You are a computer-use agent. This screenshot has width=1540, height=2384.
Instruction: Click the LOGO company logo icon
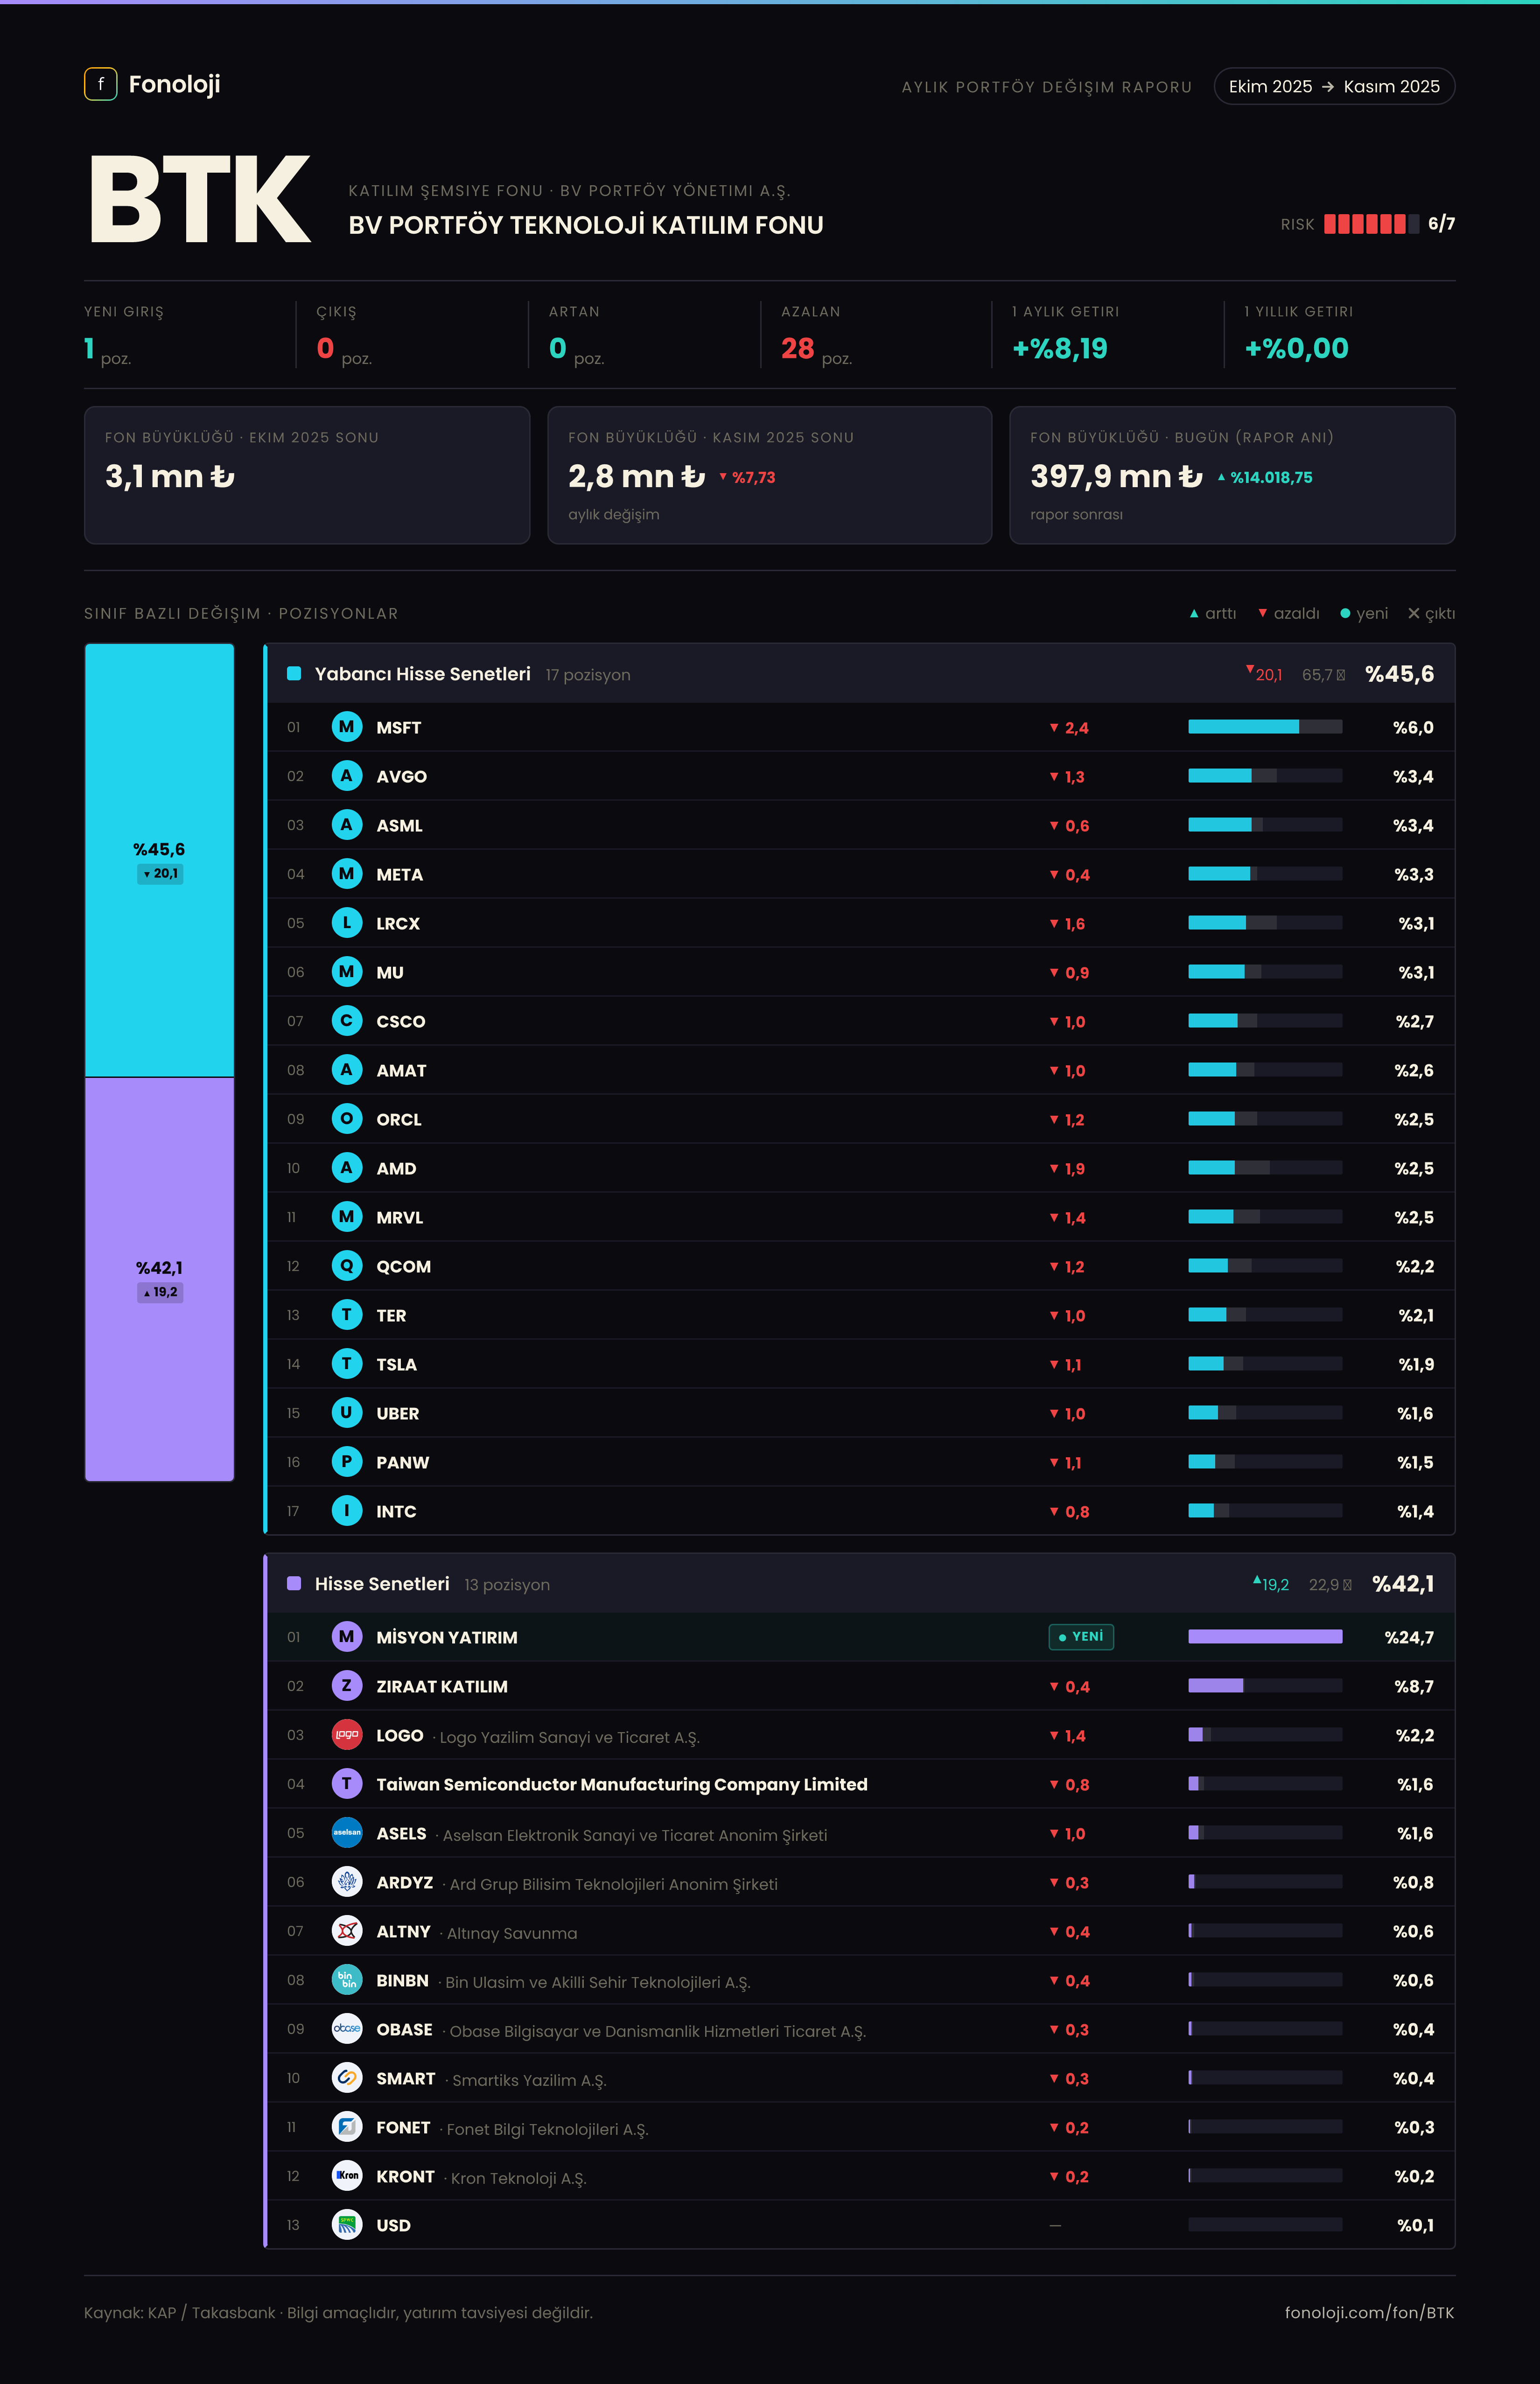347,1735
